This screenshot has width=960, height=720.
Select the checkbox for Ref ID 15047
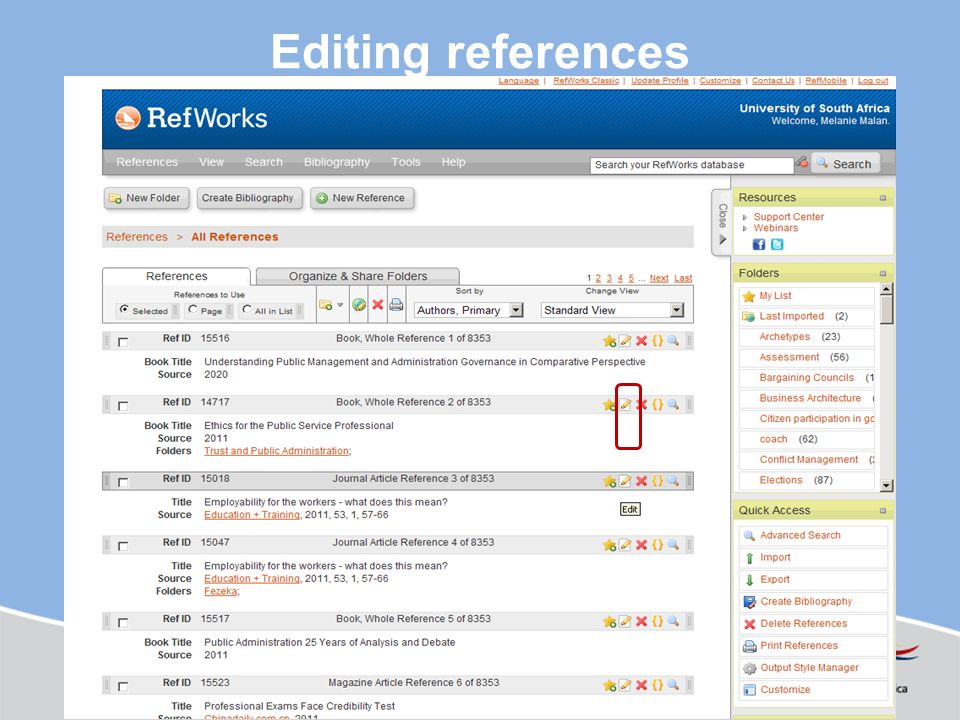(123, 546)
